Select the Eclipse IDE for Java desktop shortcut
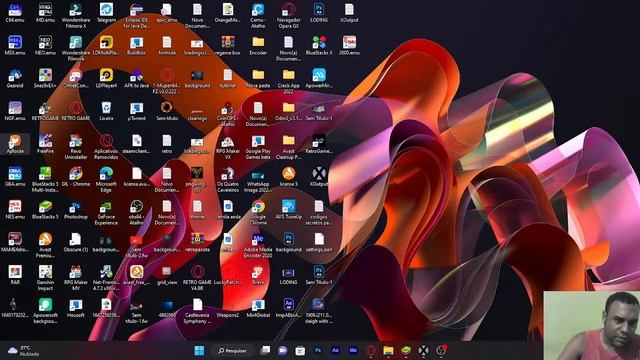This screenshot has width=640, height=360. [x=136, y=16]
